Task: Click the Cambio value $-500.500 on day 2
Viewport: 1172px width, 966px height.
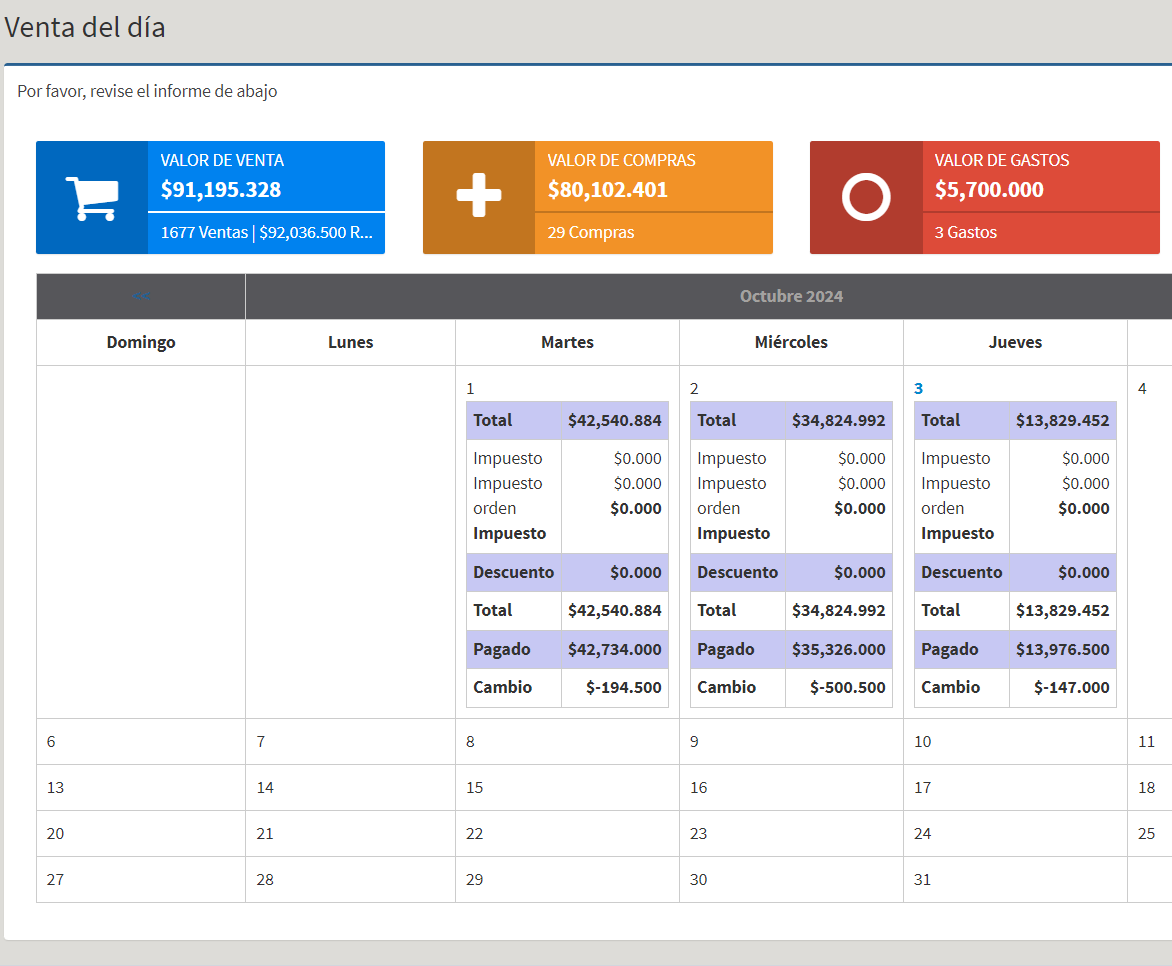Action: (x=846, y=688)
